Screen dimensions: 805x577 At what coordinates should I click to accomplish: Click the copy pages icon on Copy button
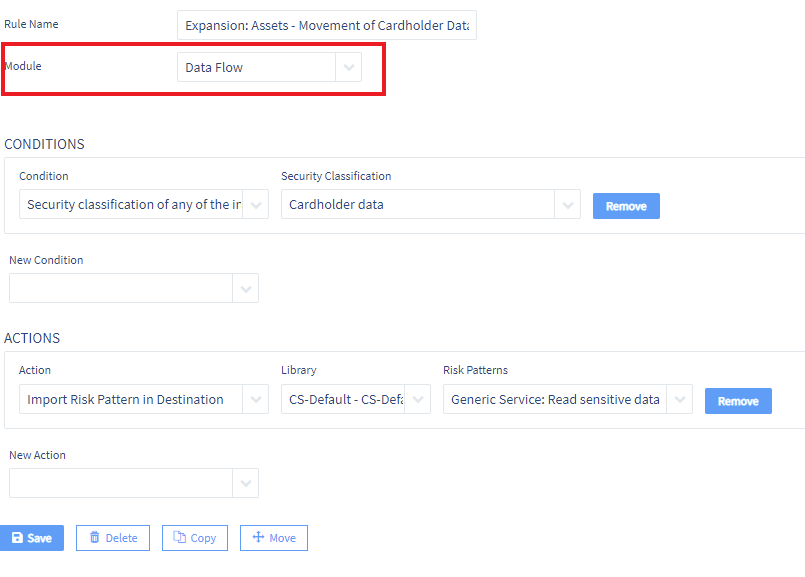point(178,537)
